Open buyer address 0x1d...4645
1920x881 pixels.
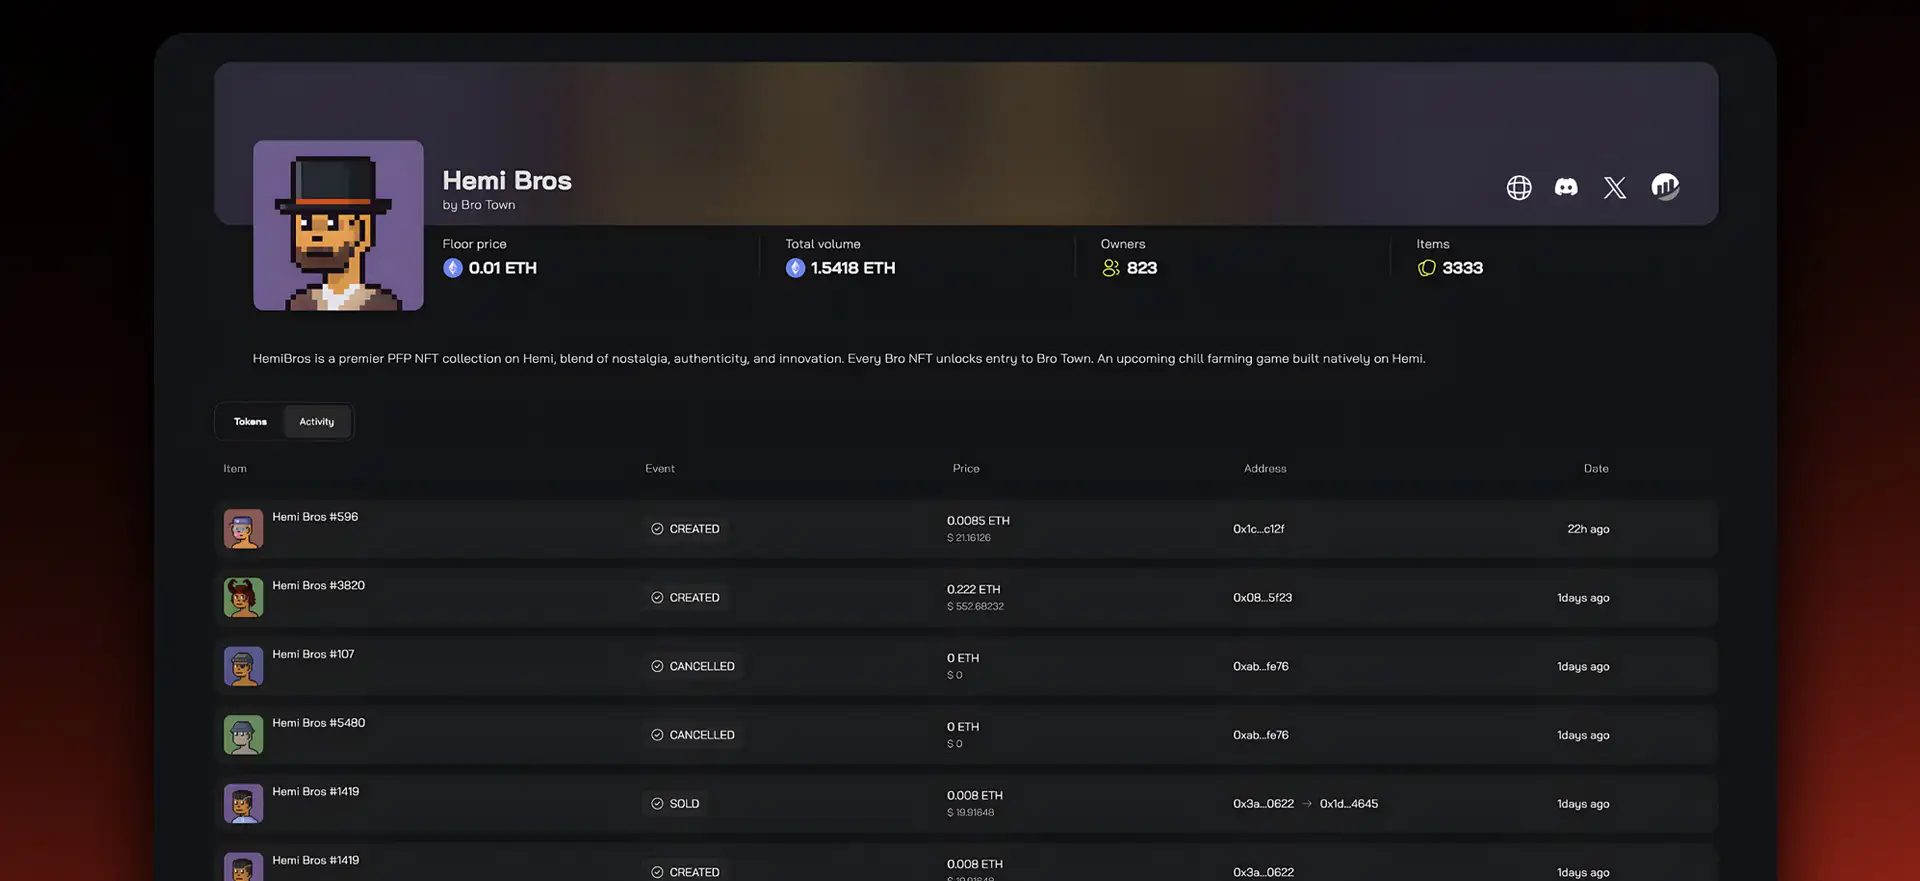[1348, 803]
